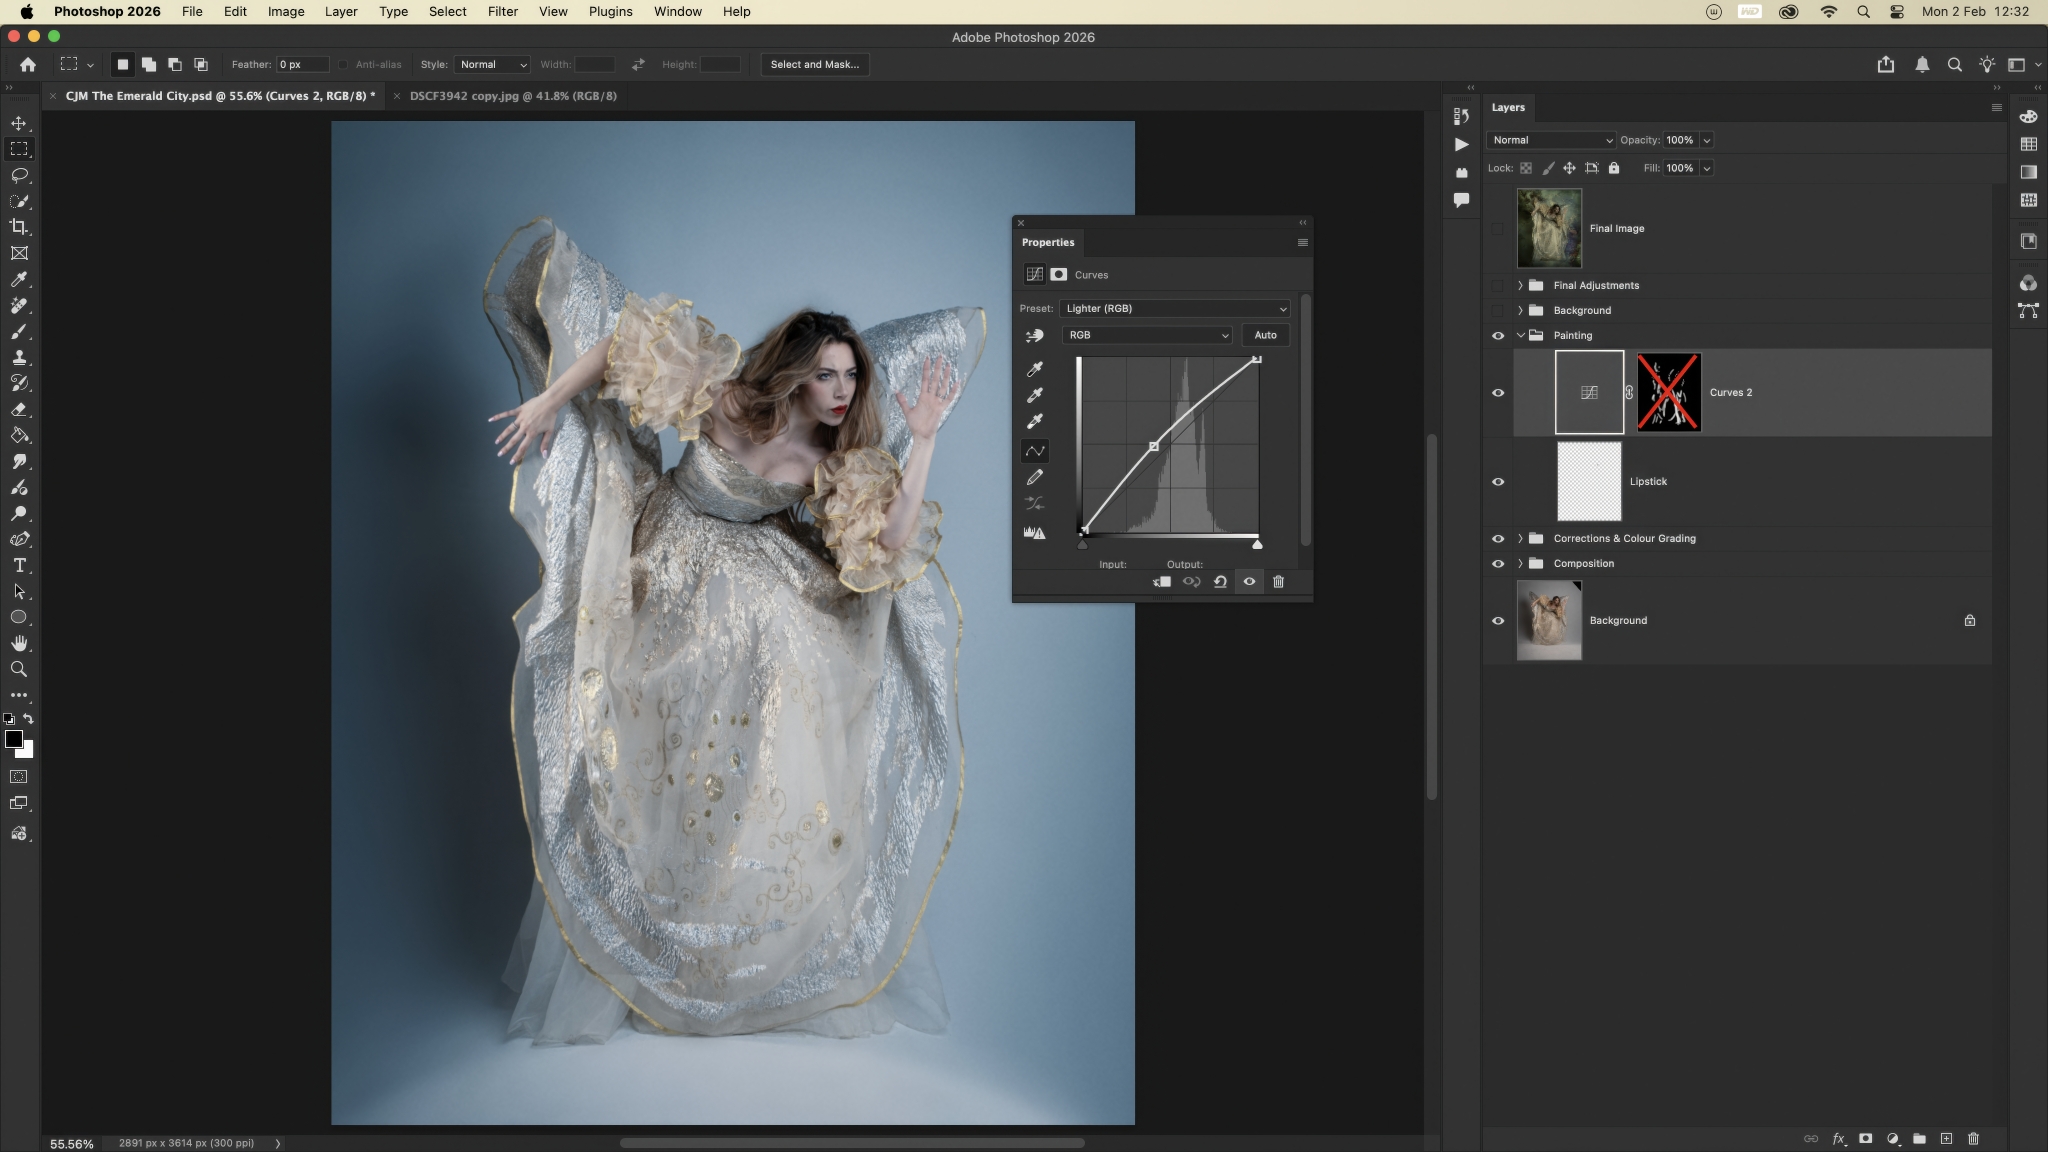Screen dimensions: 2048x1152
Task: Select the Lasso tool
Action: click(x=19, y=175)
